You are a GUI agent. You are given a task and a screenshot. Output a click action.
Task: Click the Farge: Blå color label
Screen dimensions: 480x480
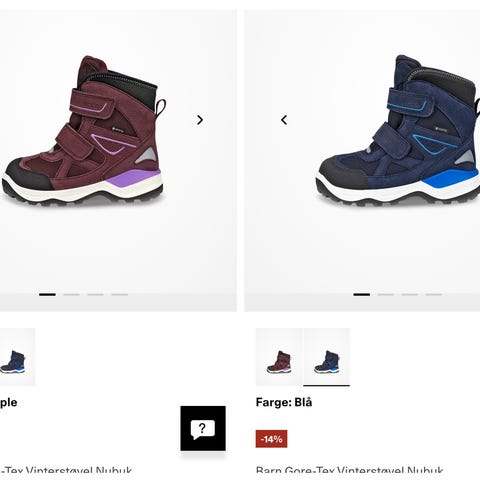click(x=284, y=402)
